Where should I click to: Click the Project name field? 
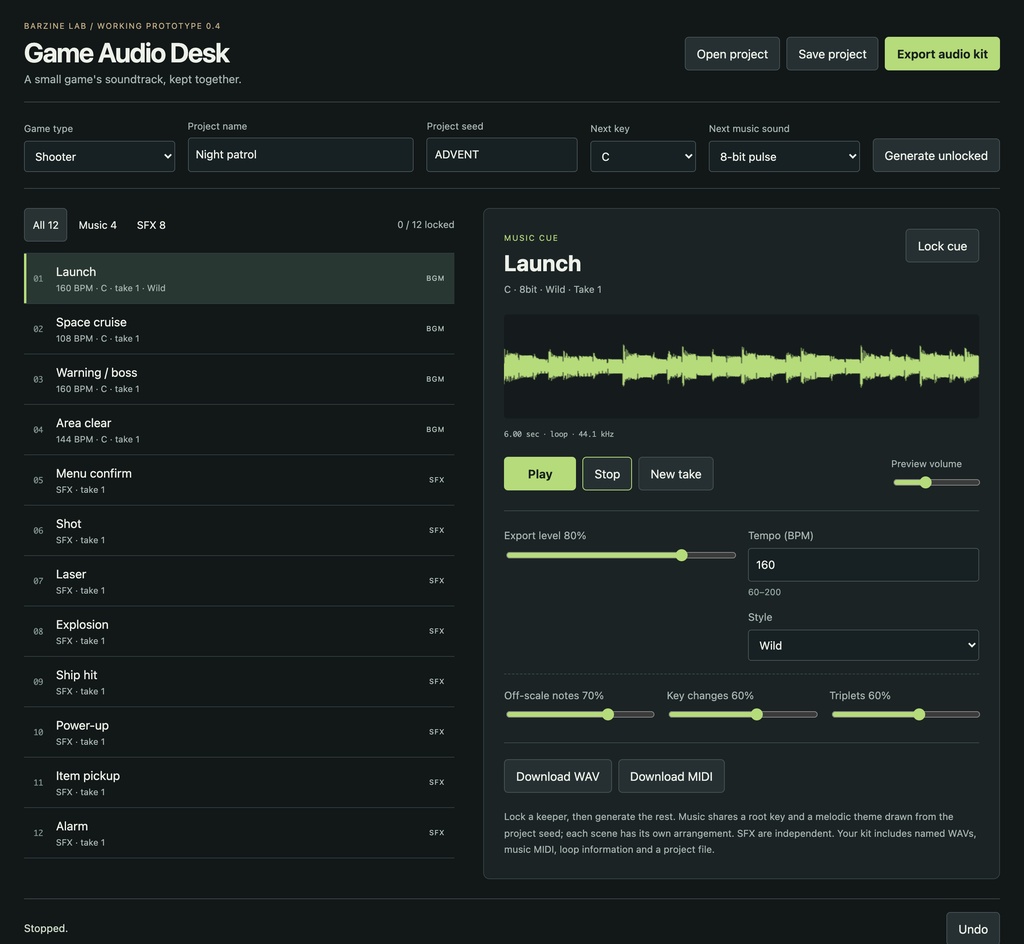tap(300, 155)
